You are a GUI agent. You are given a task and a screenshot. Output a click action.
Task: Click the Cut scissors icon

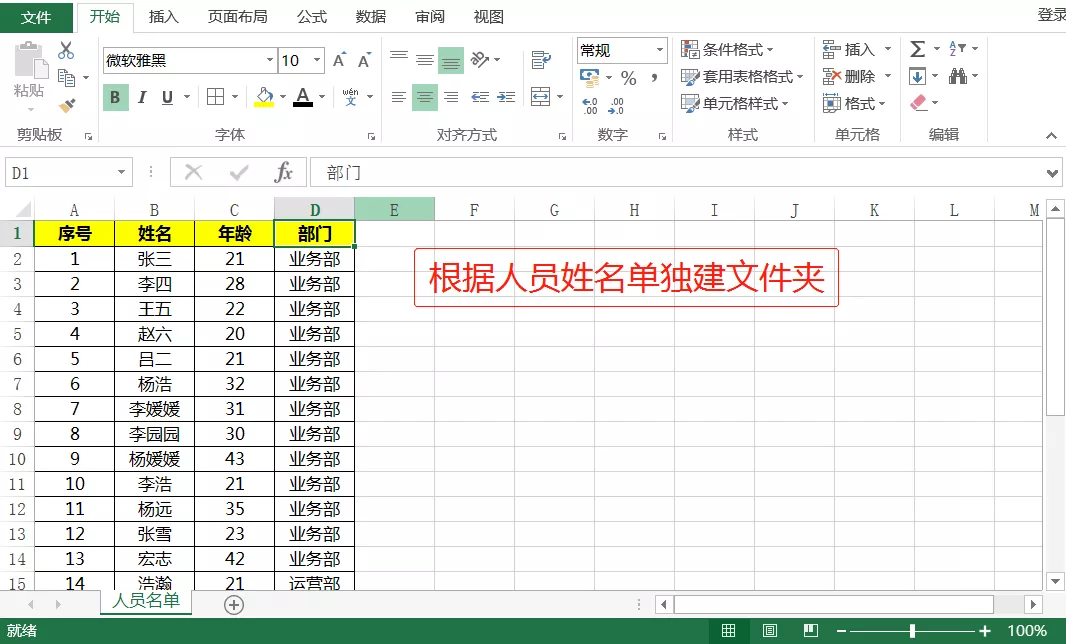pyautogui.click(x=66, y=50)
